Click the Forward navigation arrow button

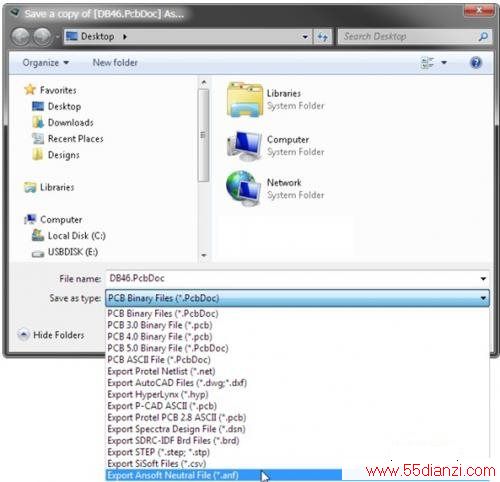pyautogui.click(x=42, y=37)
